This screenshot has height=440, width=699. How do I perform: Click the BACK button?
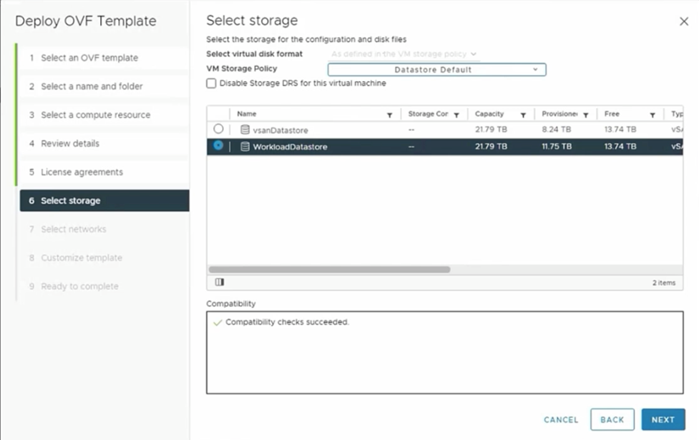tap(612, 420)
